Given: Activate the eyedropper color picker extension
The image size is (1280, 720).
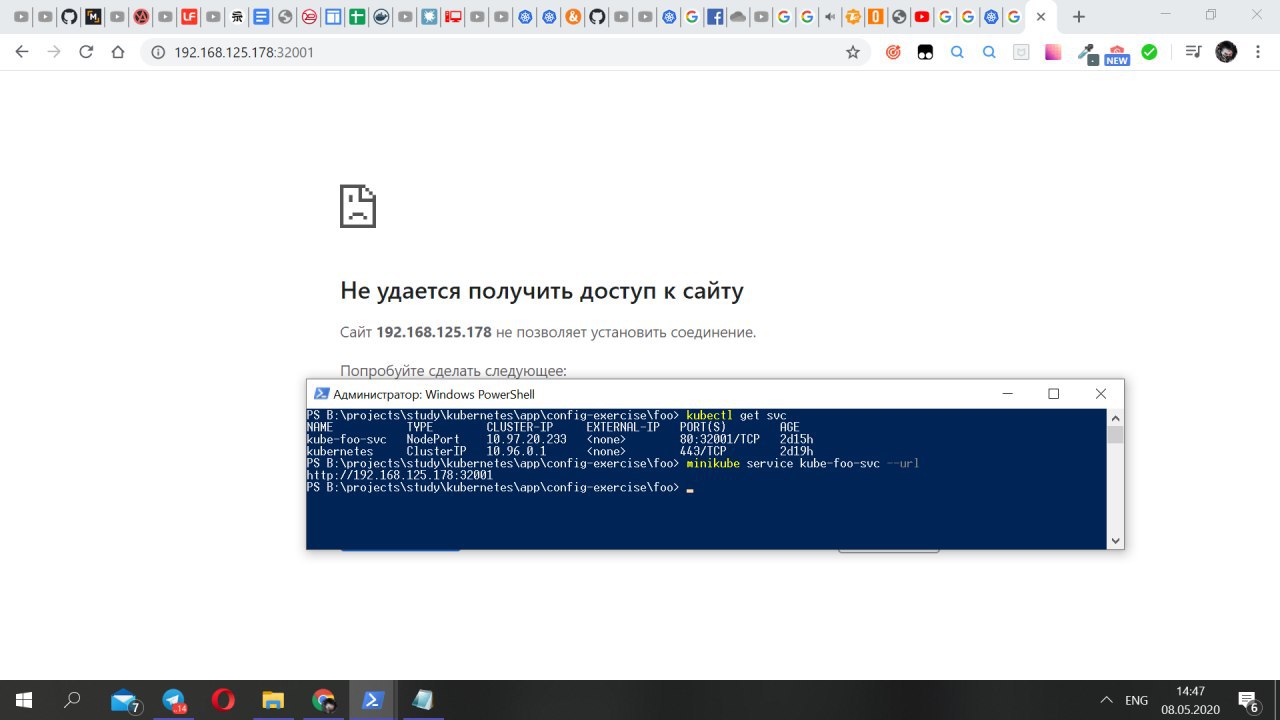Looking at the screenshot, I should pyautogui.click(x=1086, y=52).
